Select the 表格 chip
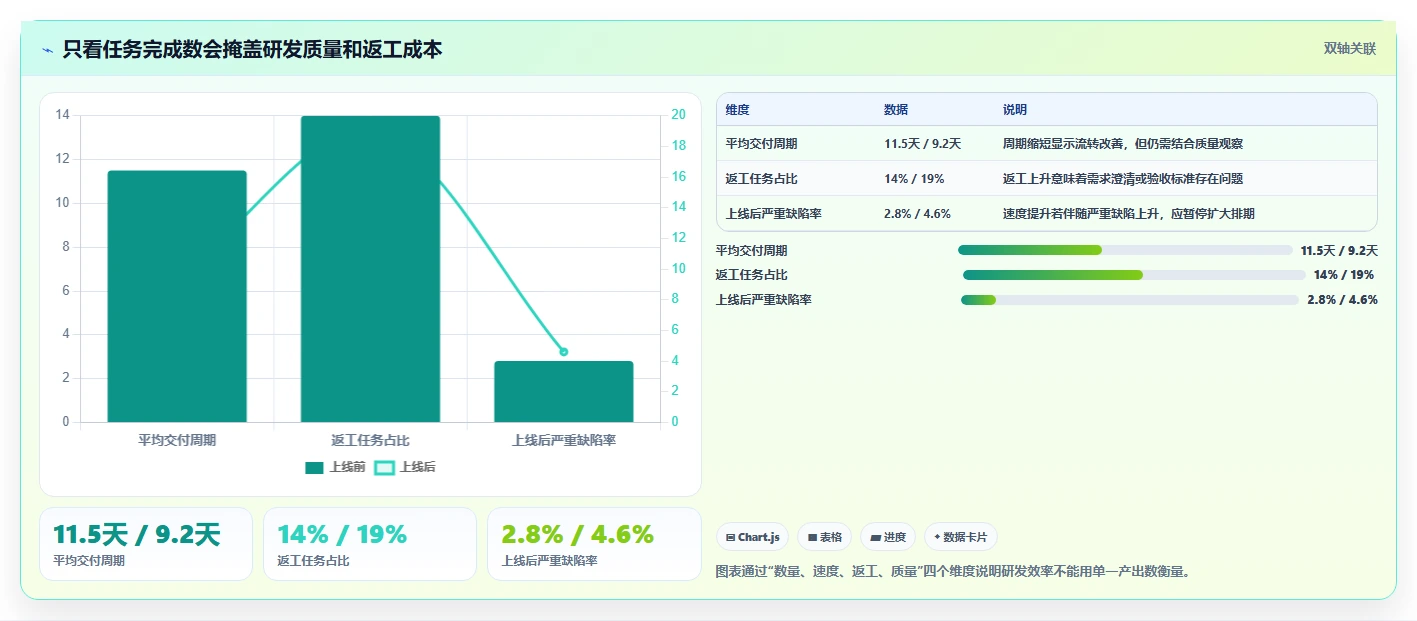Viewport: 1417px width, 621px height. [825, 537]
